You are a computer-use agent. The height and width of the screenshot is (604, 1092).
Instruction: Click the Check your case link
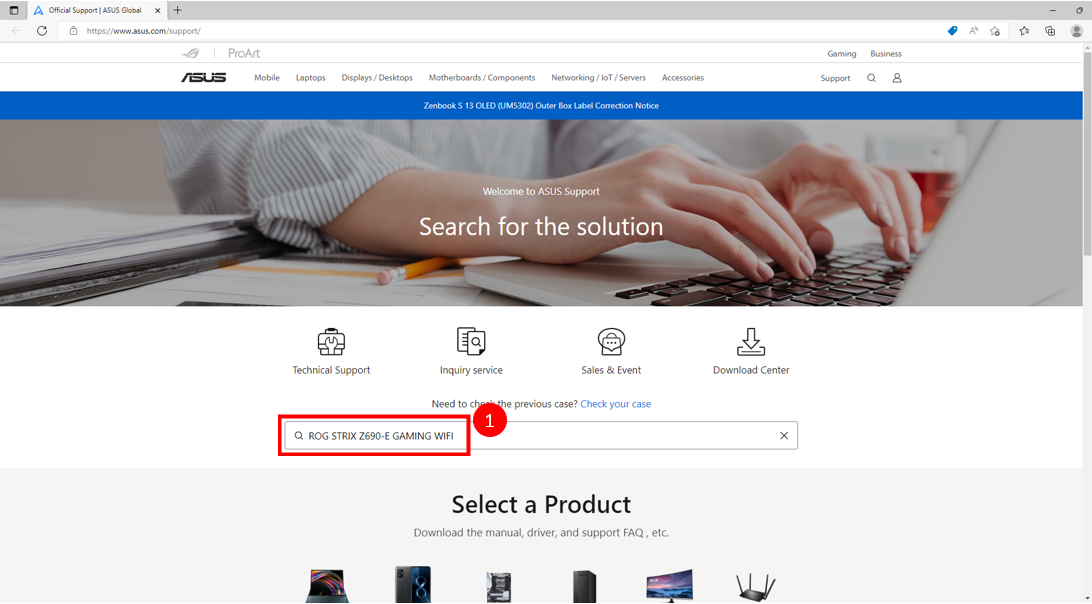pos(616,403)
